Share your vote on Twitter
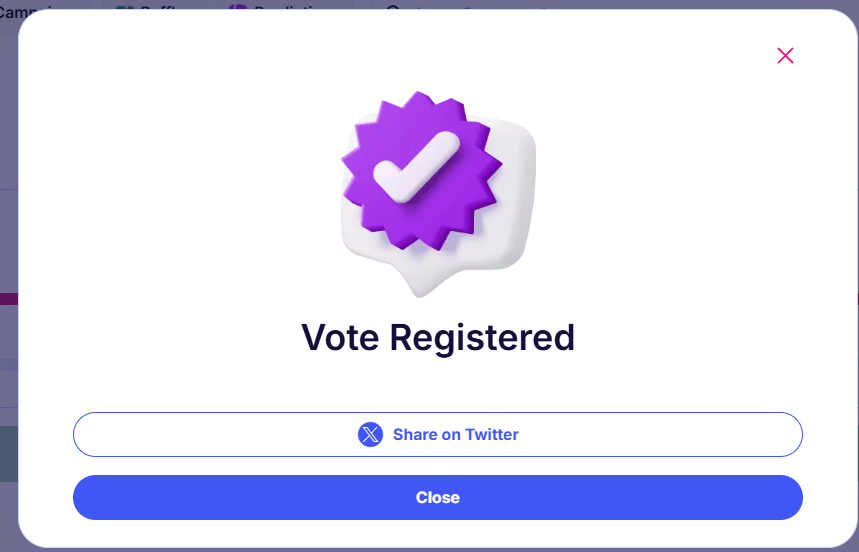The height and width of the screenshot is (552, 859). click(x=438, y=434)
